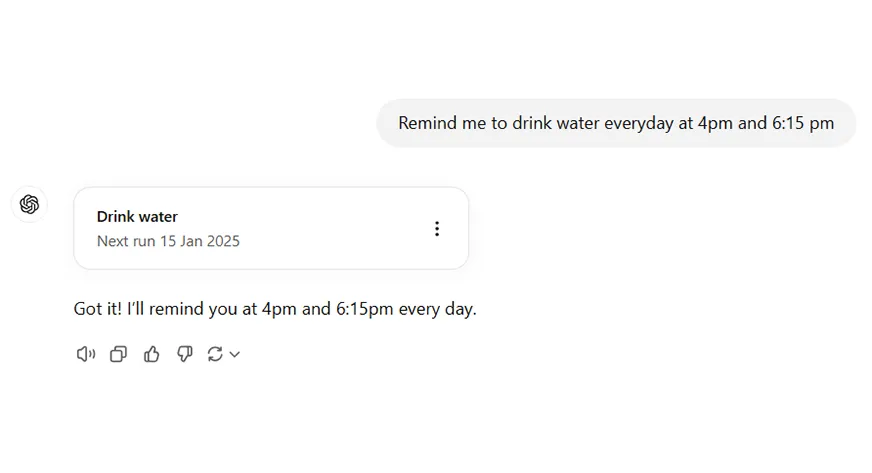Click "drink water everyday" in the user bubble
Screen dimensions: 872x473
(x=593, y=123)
